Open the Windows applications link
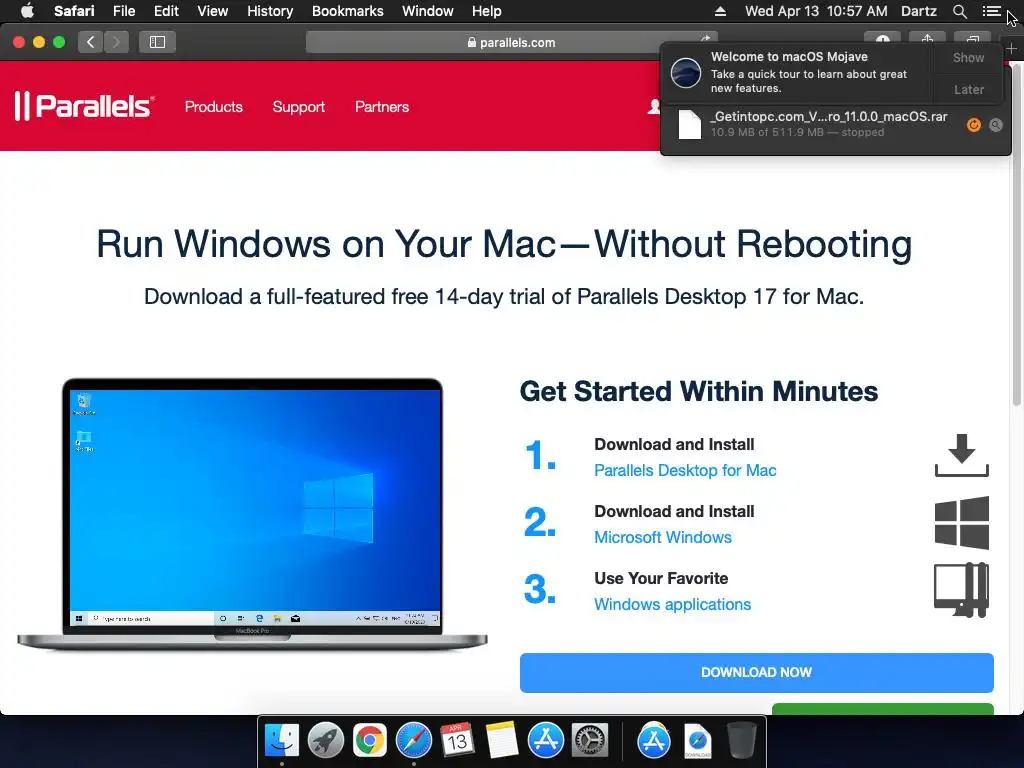 pyautogui.click(x=672, y=604)
